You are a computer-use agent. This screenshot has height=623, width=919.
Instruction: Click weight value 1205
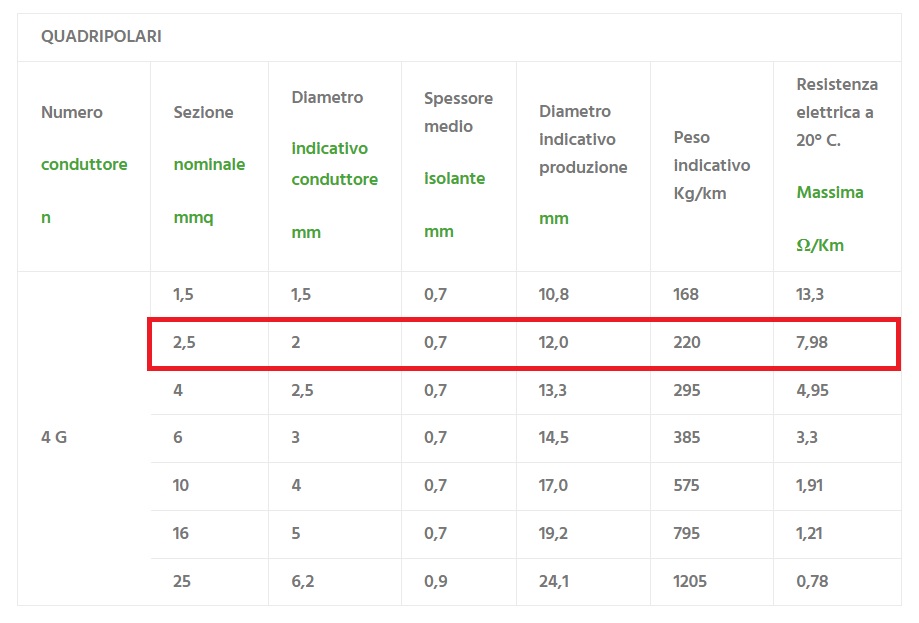coord(691,581)
